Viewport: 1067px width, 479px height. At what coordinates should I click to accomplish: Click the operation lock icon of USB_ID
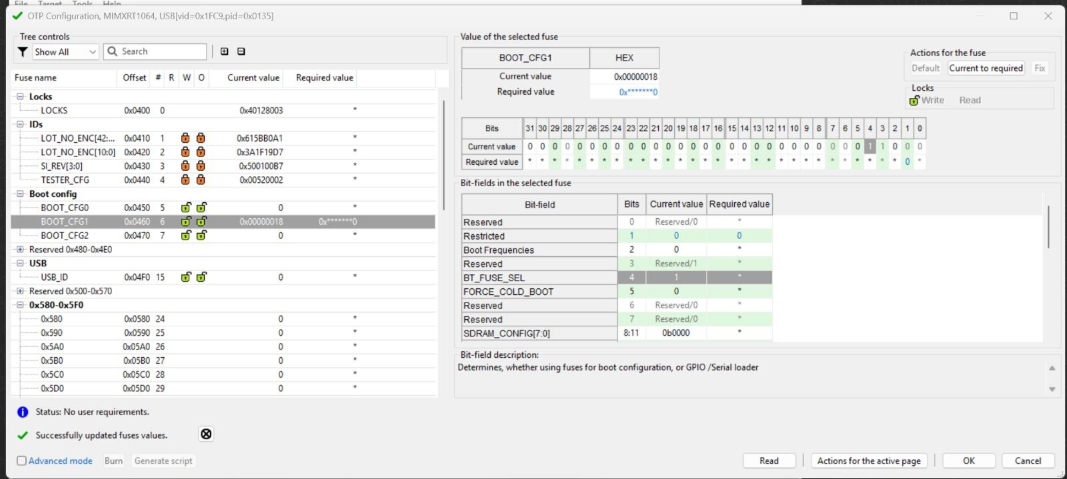tap(201, 277)
